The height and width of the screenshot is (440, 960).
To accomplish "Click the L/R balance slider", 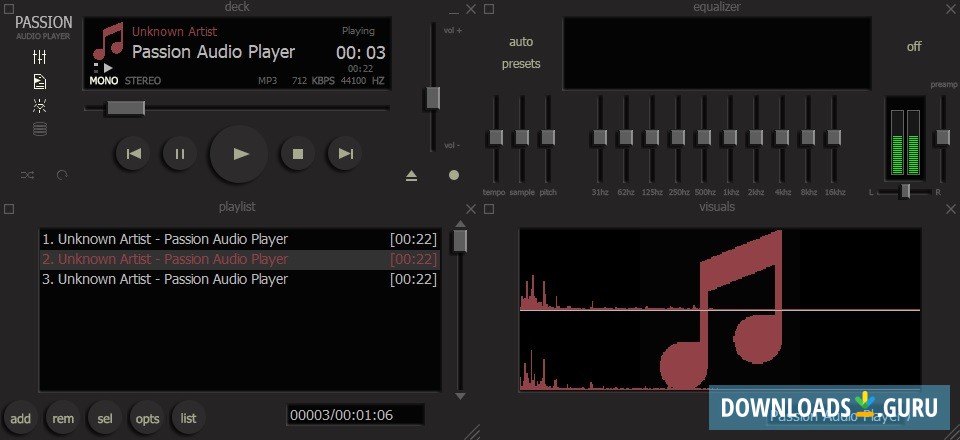I will (x=905, y=192).
